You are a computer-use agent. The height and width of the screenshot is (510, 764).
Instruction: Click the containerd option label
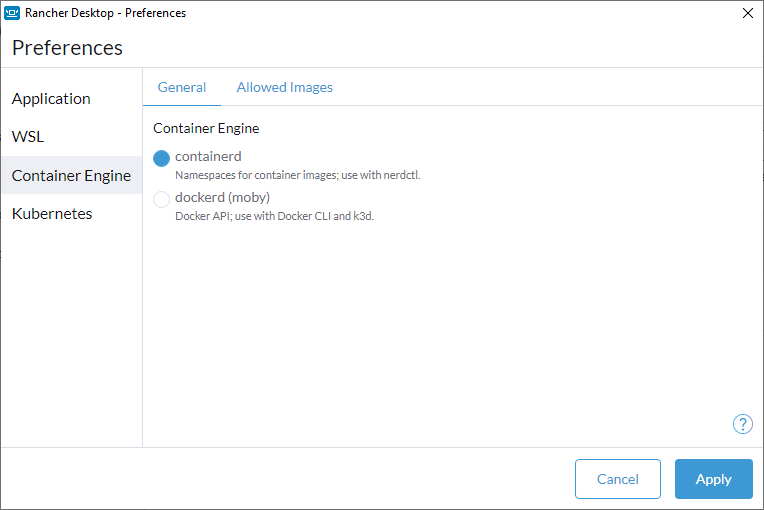pyautogui.click(x=208, y=156)
